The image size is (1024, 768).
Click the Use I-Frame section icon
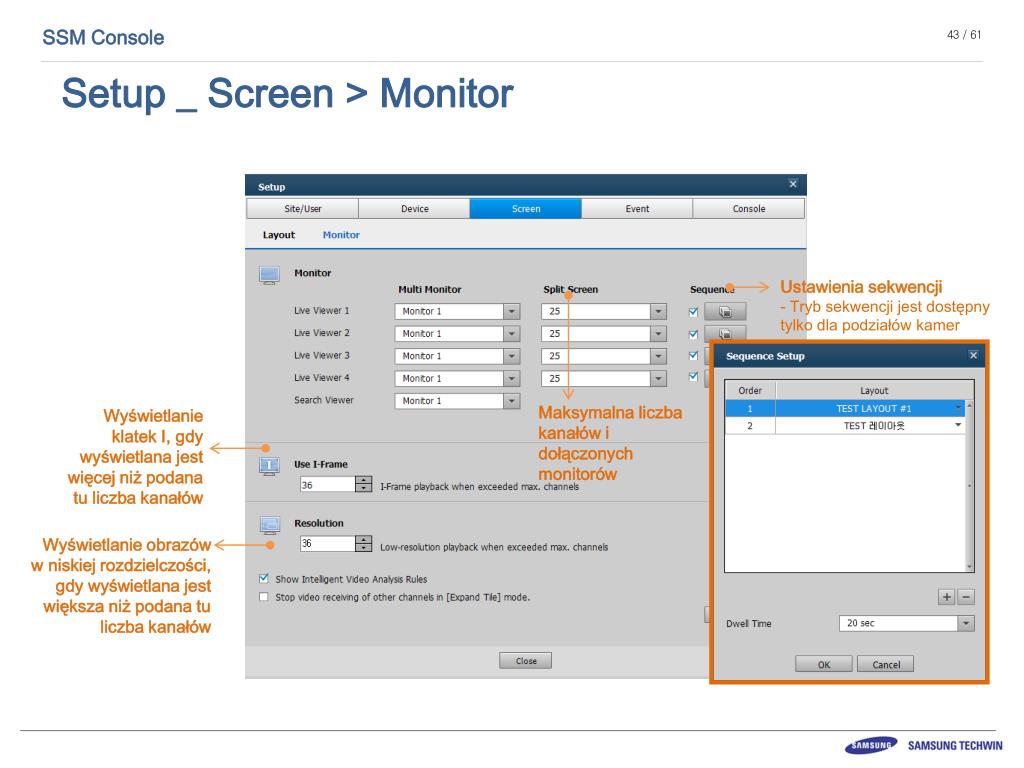click(x=269, y=466)
